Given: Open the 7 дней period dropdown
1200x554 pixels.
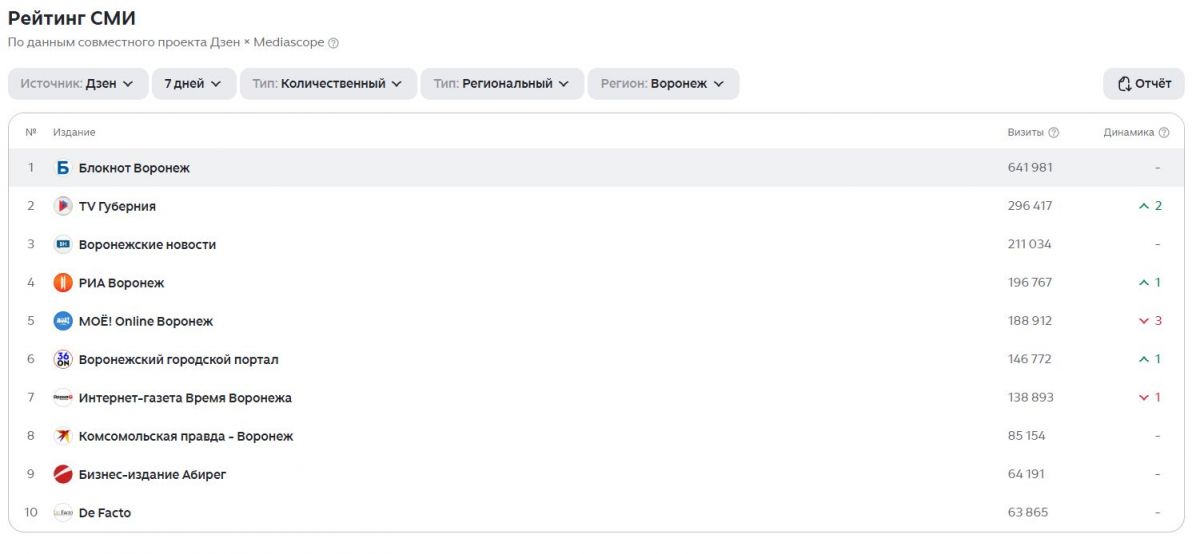Looking at the screenshot, I should (194, 84).
